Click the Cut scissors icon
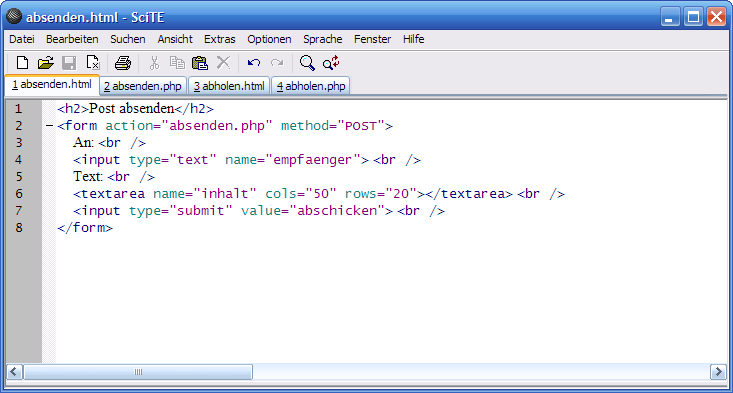This screenshot has width=733, height=393. tap(154, 63)
